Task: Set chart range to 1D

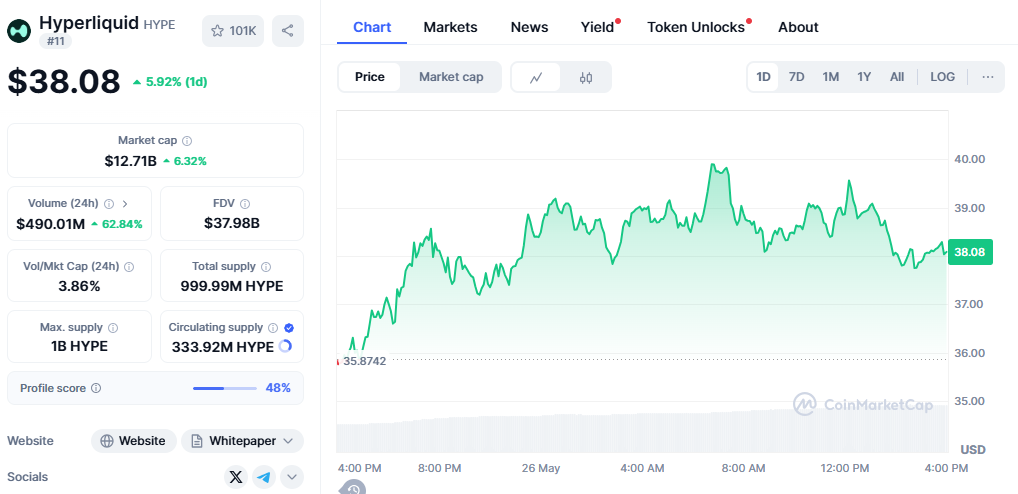Action: pyautogui.click(x=764, y=77)
